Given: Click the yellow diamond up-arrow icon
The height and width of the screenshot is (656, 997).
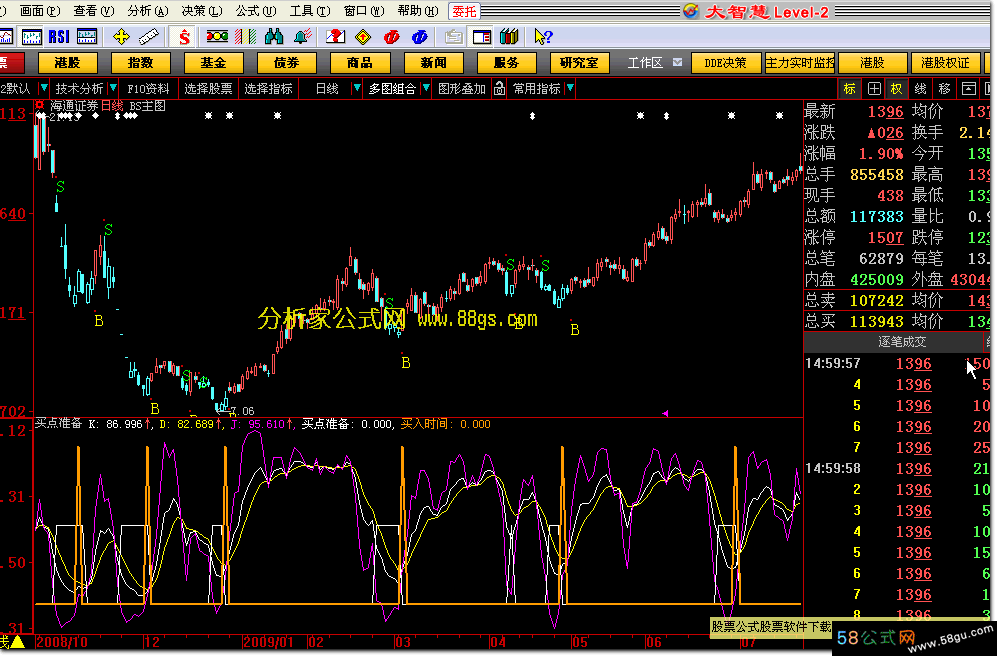Looking at the screenshot, I should click(x=363, y=37).
